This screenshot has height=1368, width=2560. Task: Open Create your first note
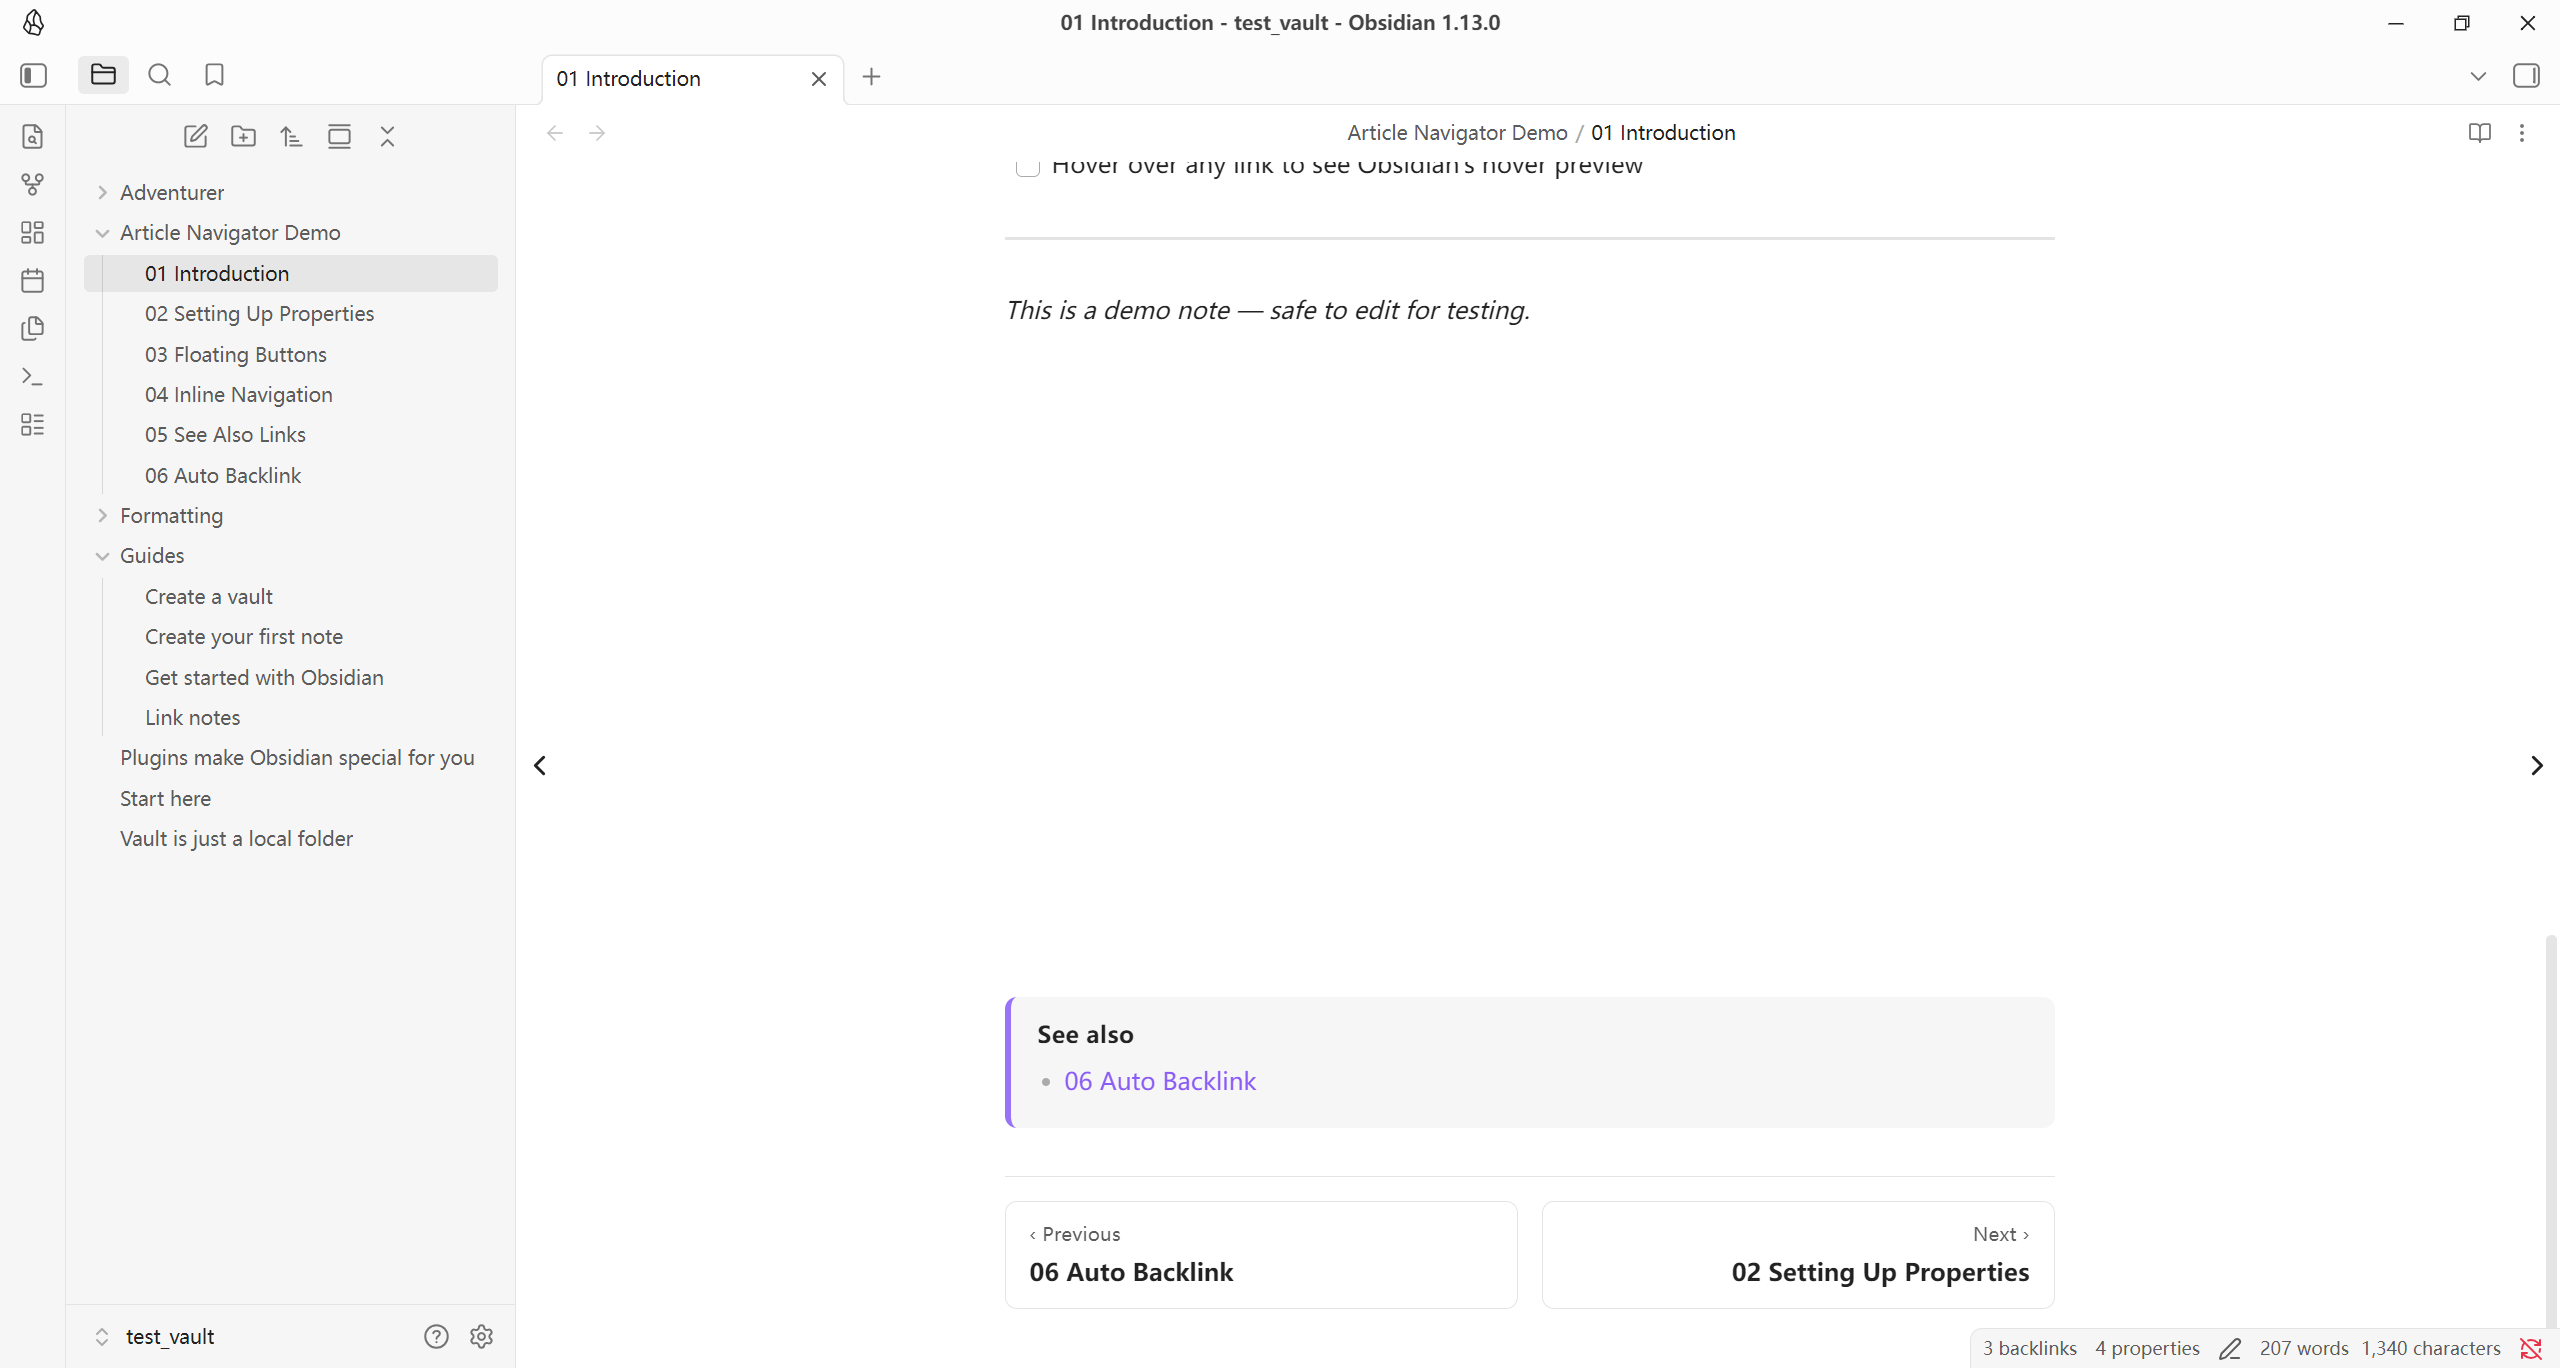click(291, 637)
